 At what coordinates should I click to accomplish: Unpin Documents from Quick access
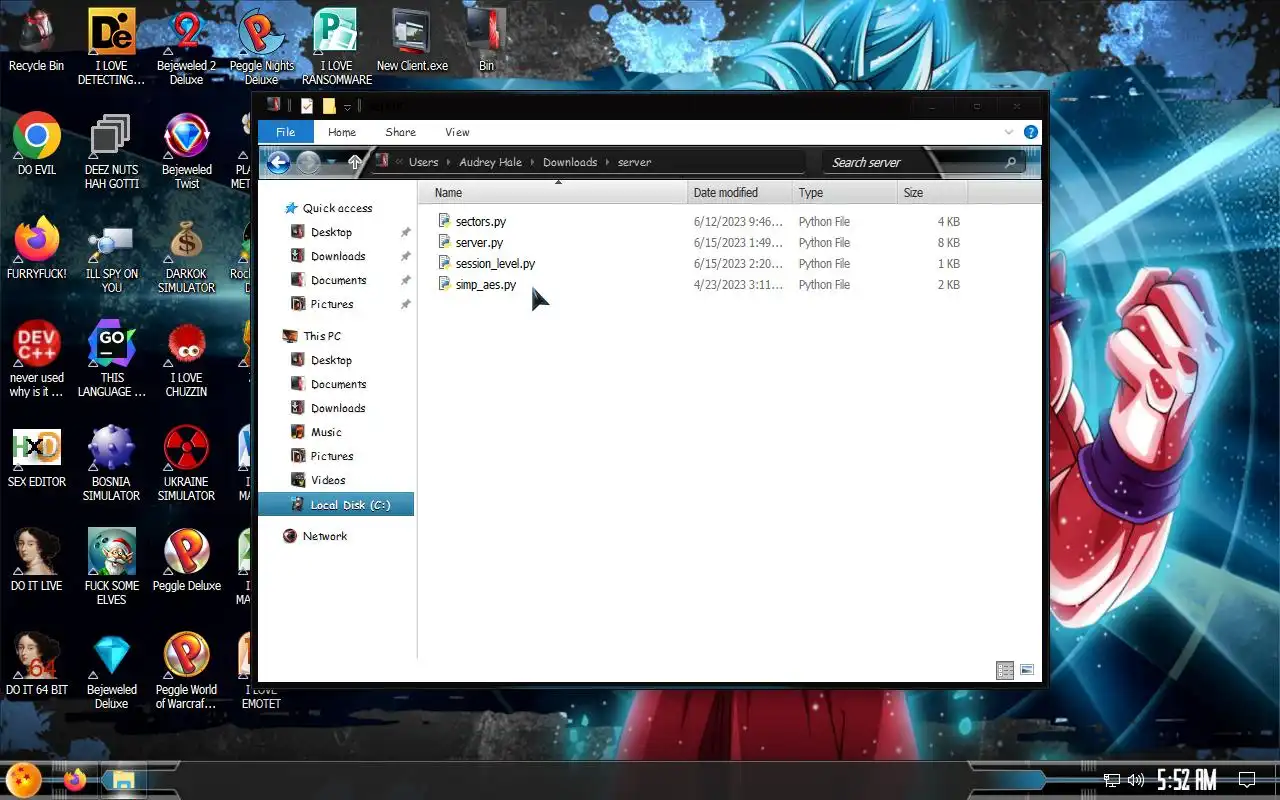point(405,280)
